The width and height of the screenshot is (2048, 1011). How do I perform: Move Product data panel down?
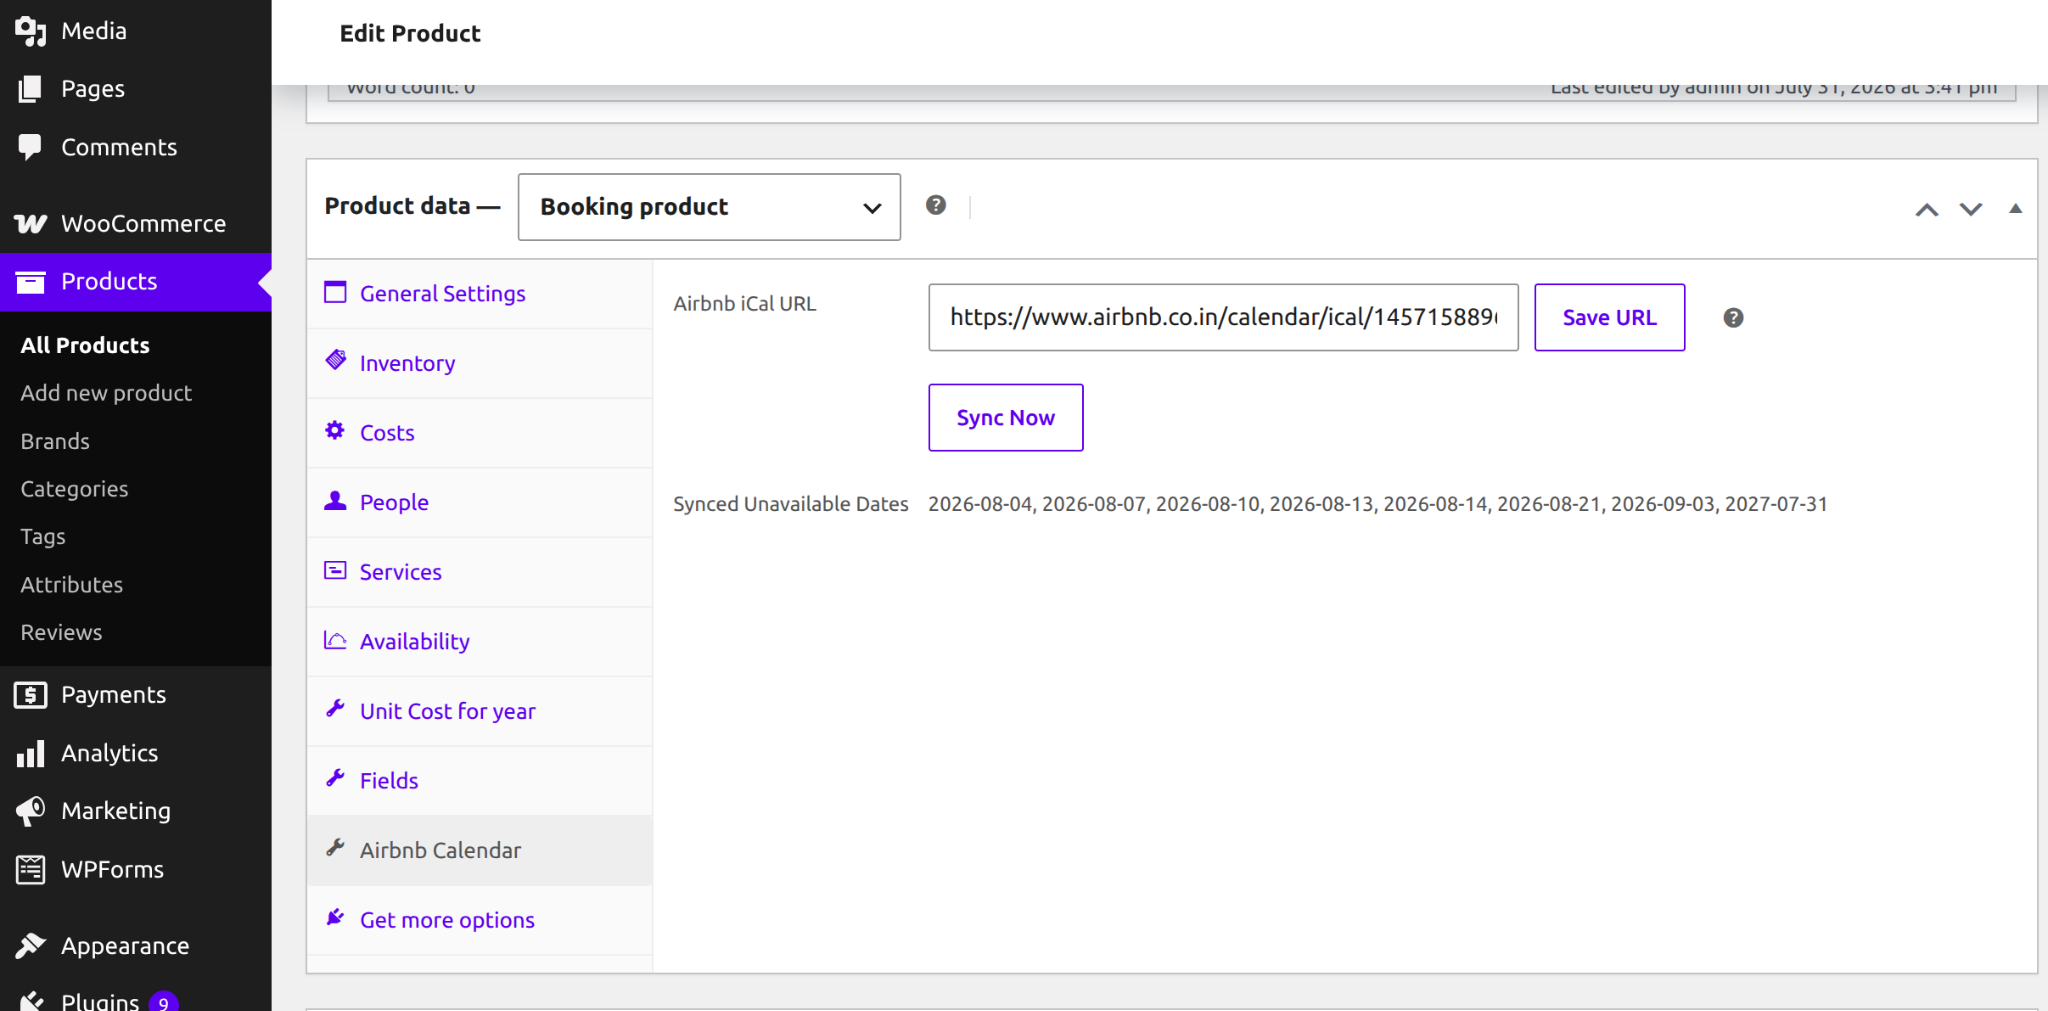[x=1970, y=209]
